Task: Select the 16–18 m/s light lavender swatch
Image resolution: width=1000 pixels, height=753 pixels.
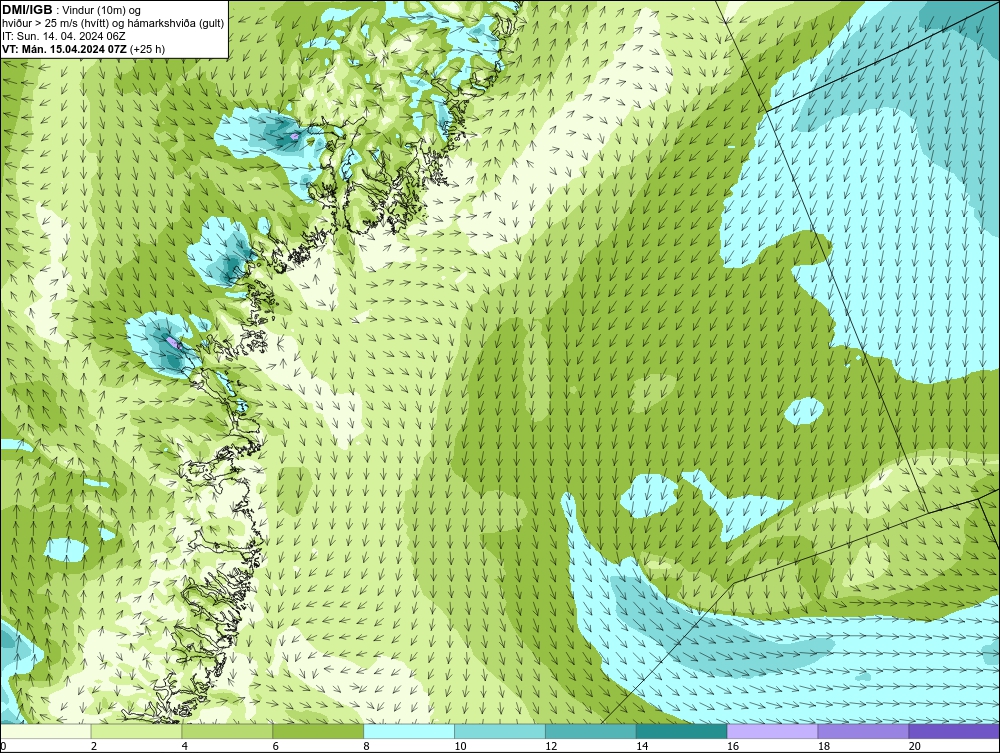Action: point(772,731)
